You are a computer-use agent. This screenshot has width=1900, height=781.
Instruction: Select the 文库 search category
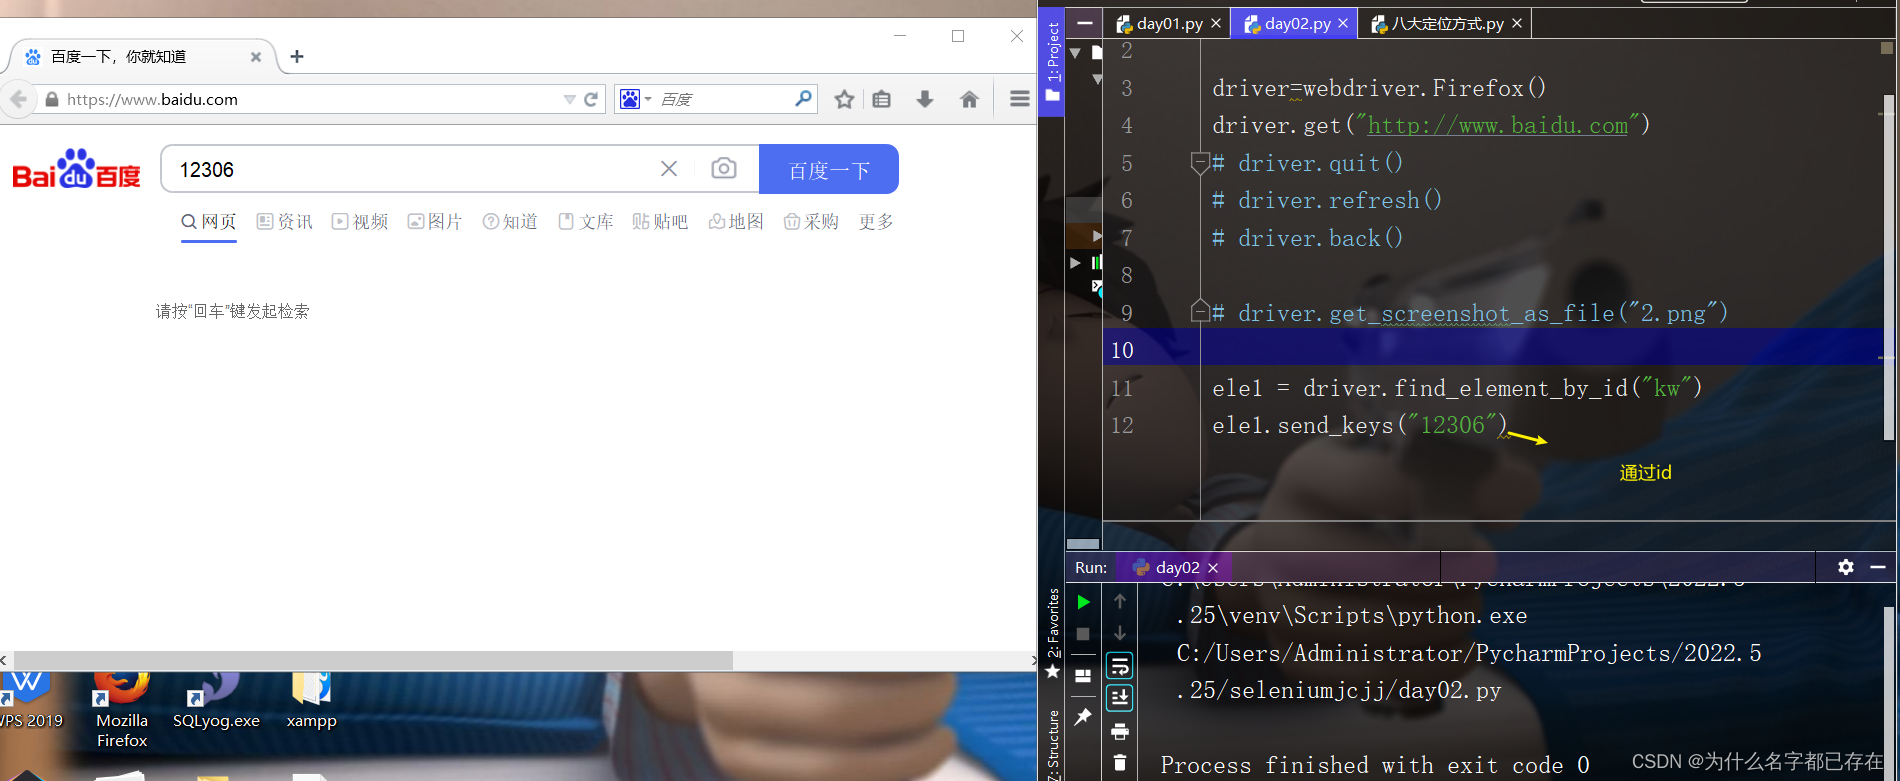tap(586, 221)
